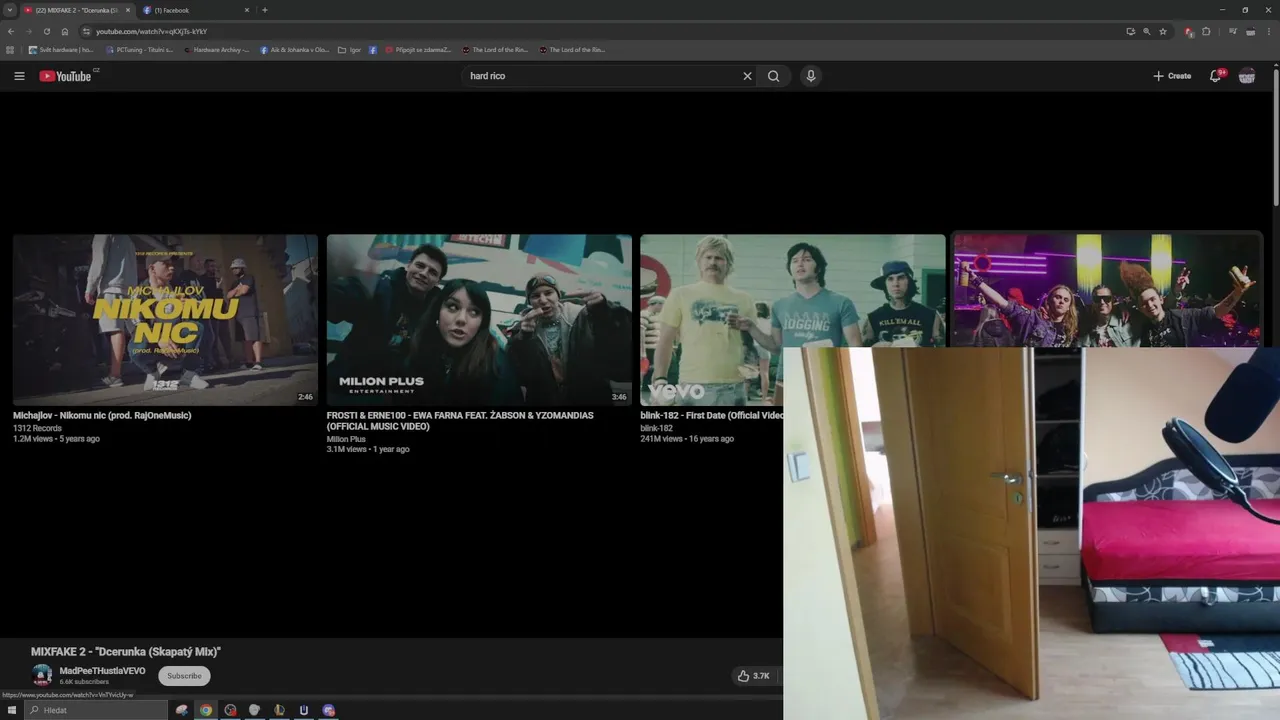This screenshot has width=1280, height=720.
Task: Open the FROSTI & ERNE100 video title
Action: tap(460, 420)
